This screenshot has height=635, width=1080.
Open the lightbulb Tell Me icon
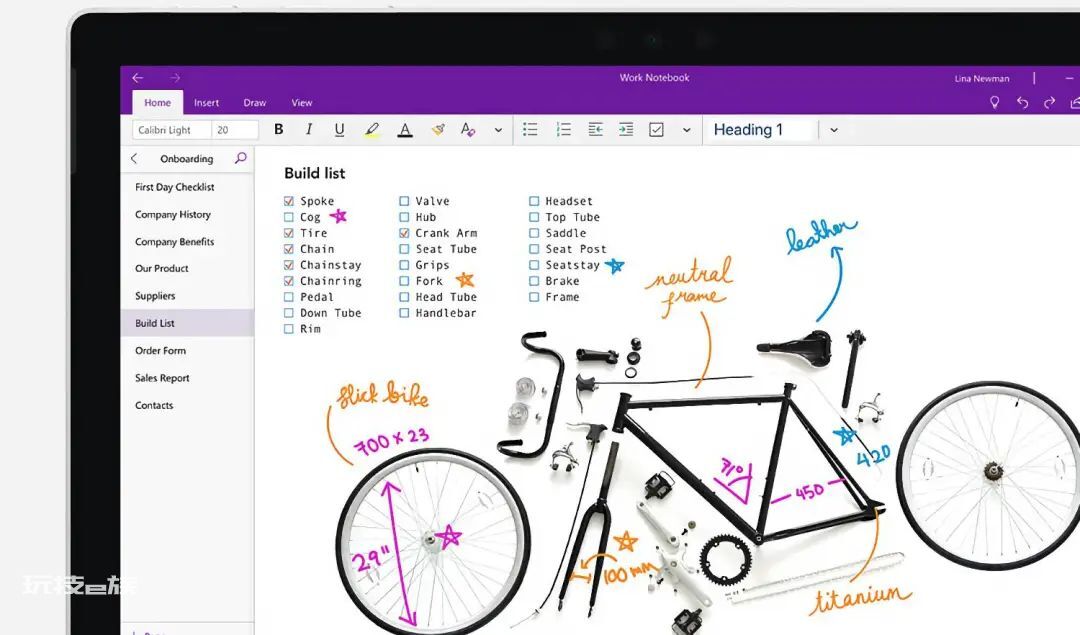(994, 103)
